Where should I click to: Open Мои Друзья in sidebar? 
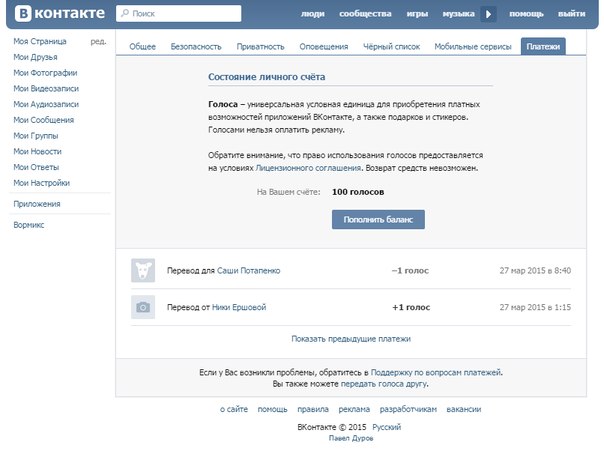(x=35, y=57)
